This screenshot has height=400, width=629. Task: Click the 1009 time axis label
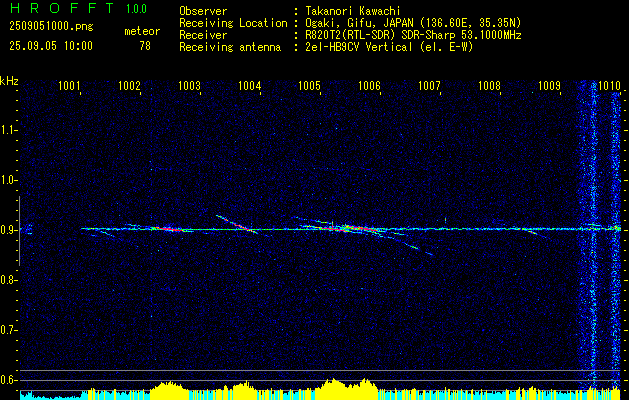[550, 85]
